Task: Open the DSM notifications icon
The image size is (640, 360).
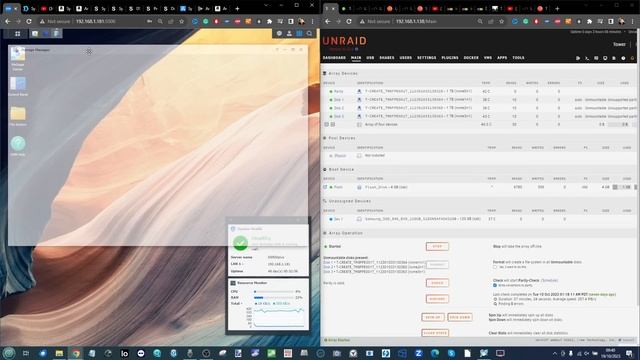Action: pos(279,33)
